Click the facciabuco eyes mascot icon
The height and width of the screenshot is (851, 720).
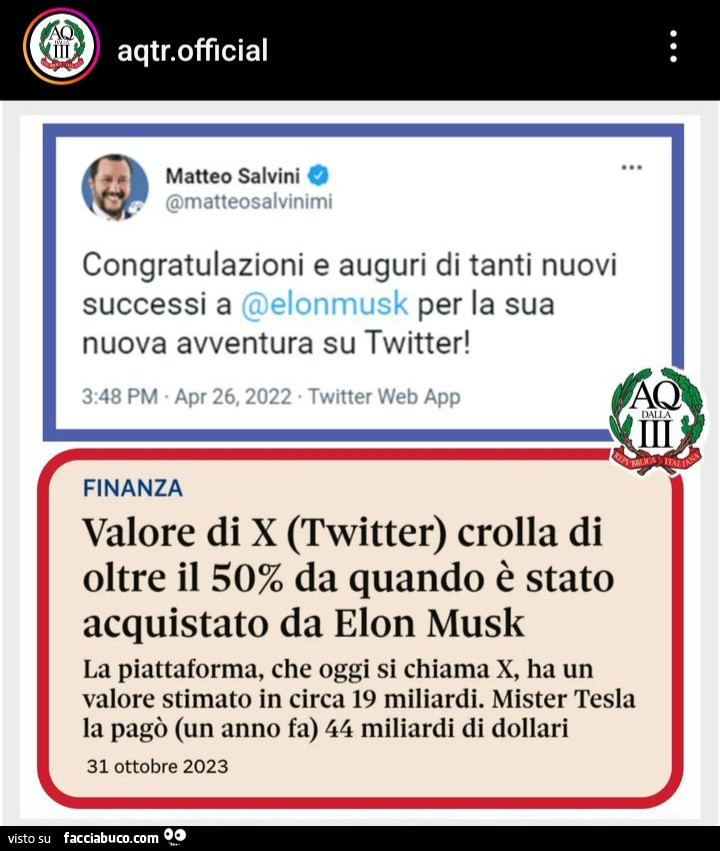(175, 836)
